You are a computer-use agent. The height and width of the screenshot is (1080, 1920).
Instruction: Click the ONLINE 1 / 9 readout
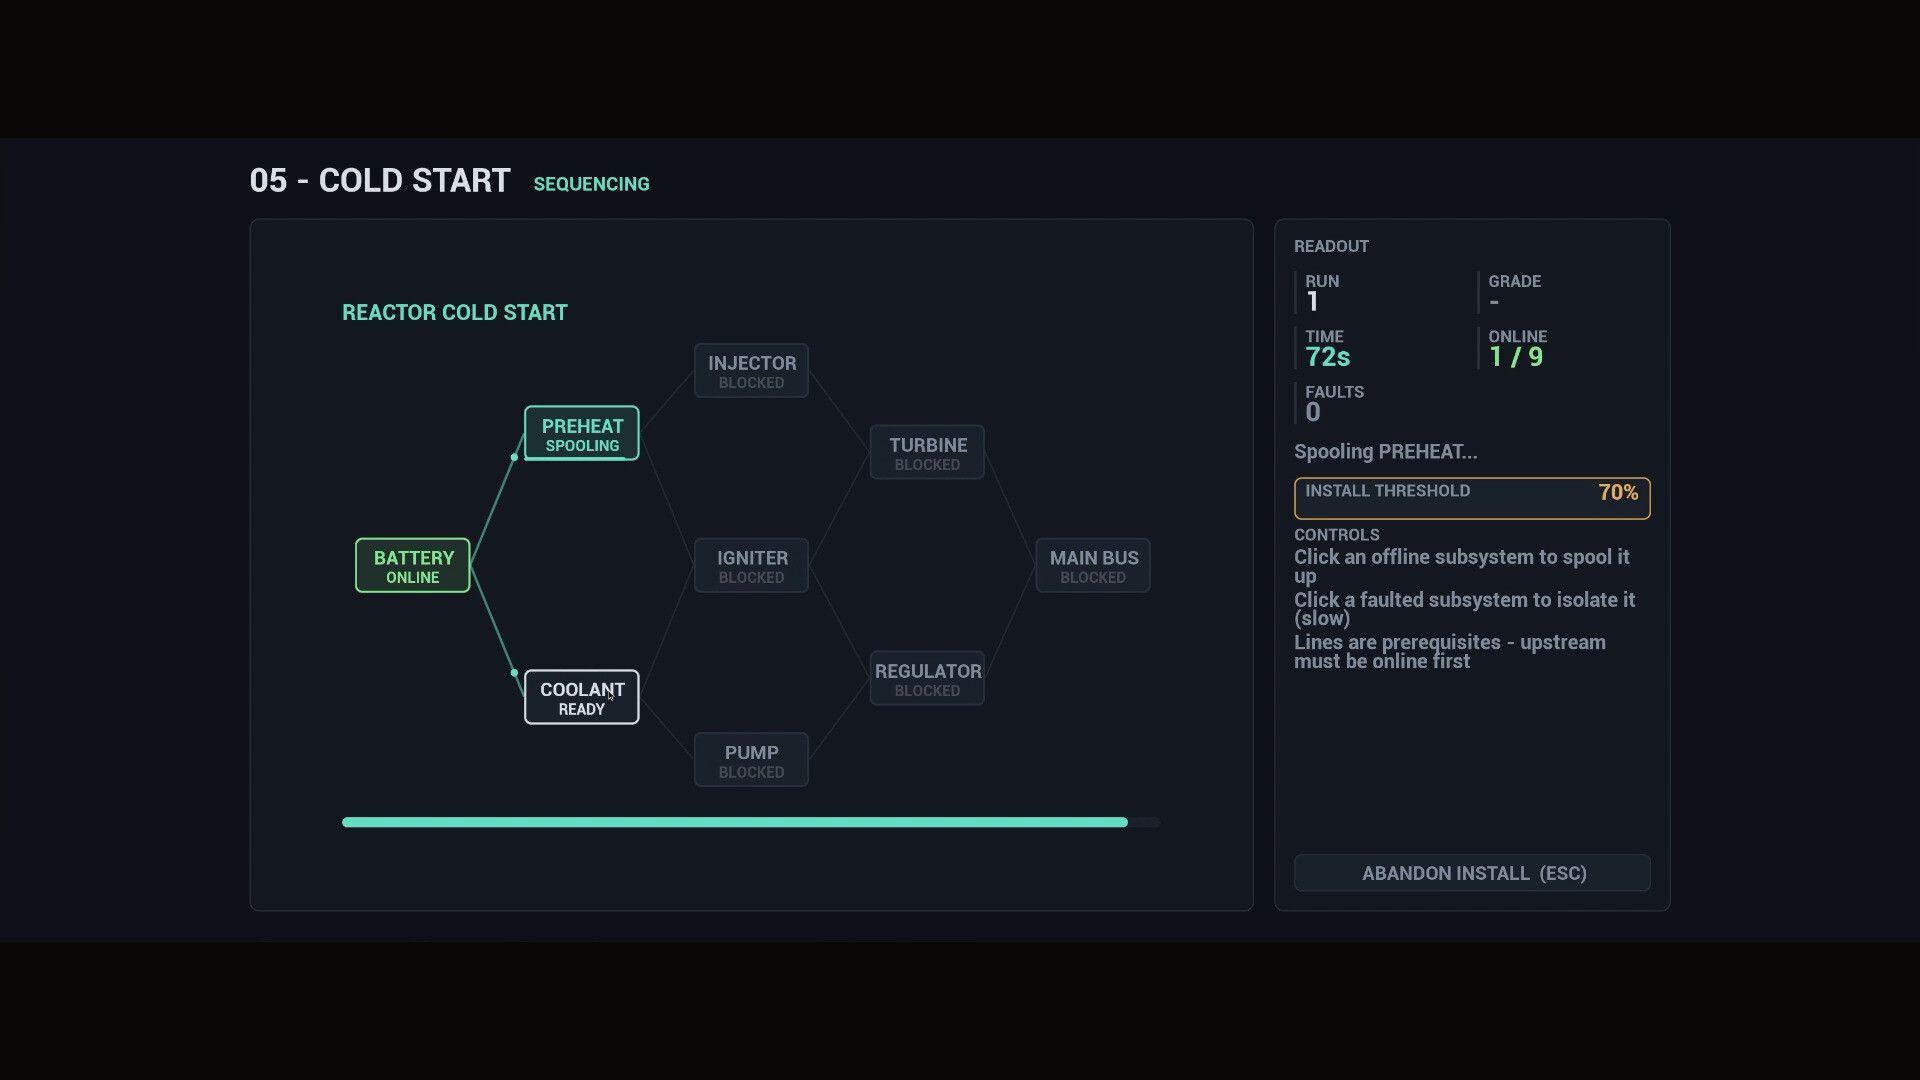click(x=1517, y=348)
